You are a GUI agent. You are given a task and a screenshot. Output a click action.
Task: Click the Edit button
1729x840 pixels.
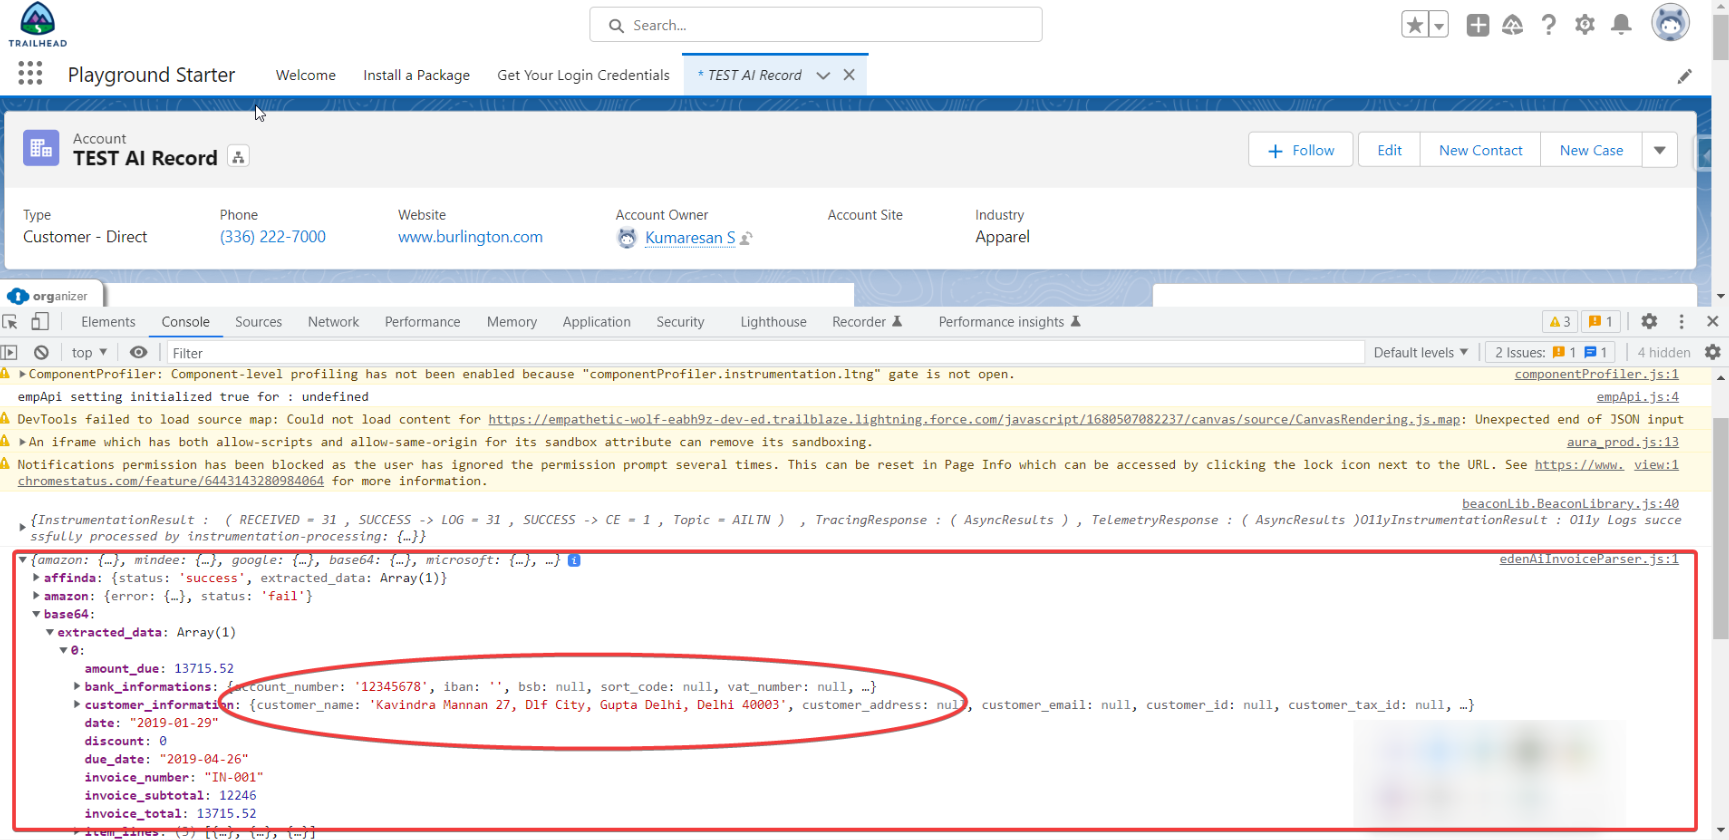point(1389,150)
